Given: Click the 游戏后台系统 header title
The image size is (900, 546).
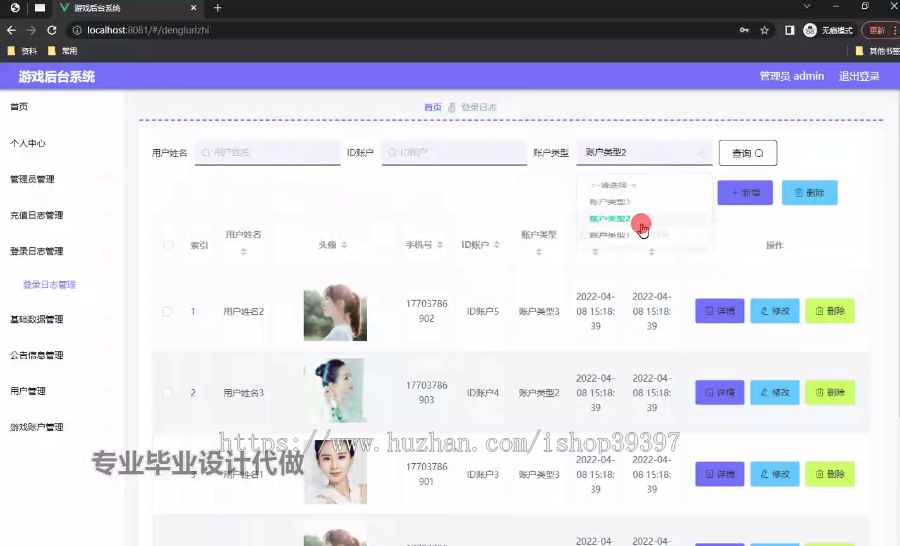Looking at the screenshot, I should tap(57, 77).
